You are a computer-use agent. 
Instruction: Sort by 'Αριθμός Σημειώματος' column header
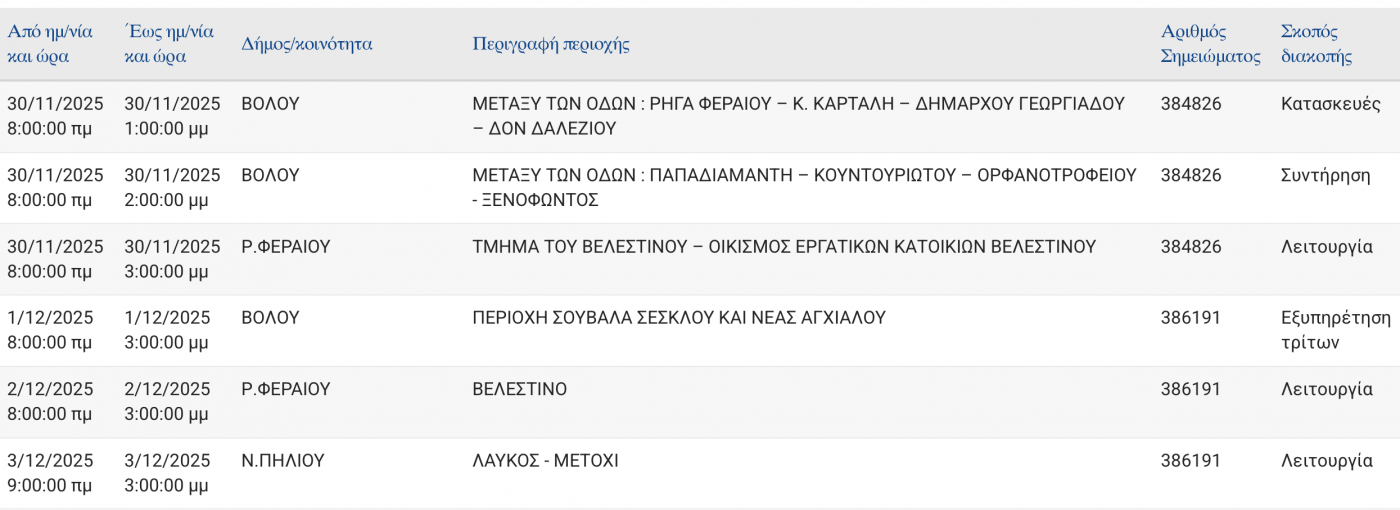click(1210, 44)
